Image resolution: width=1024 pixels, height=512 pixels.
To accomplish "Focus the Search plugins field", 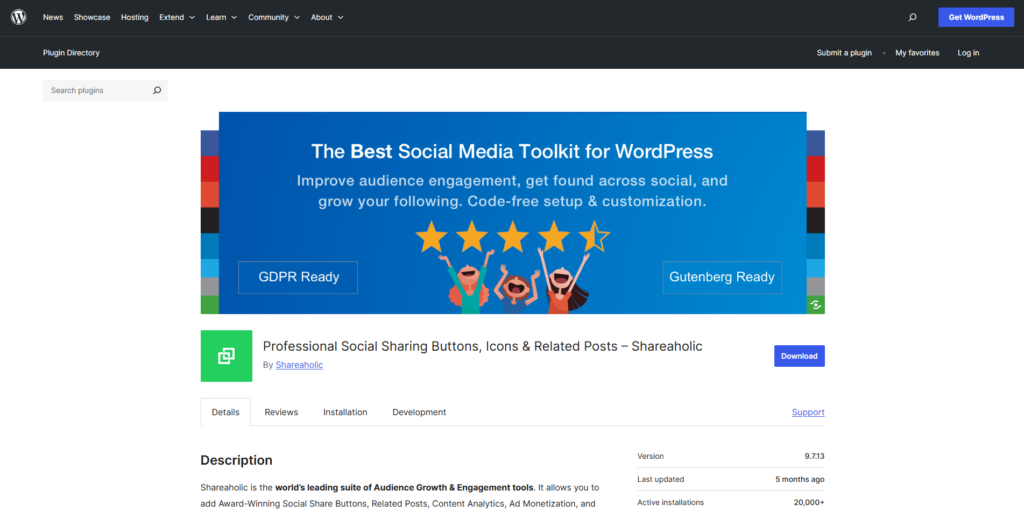I will click(105, 91).
